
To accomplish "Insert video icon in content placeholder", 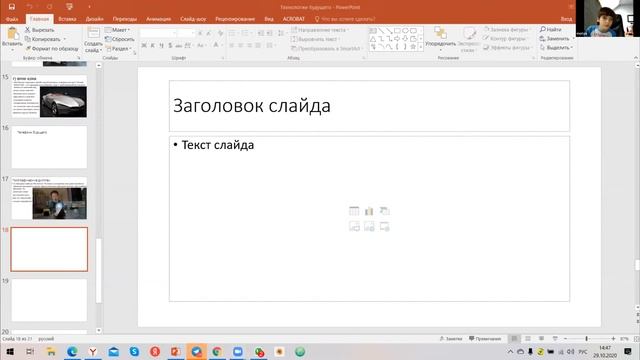I will click(x=384, y=227).
